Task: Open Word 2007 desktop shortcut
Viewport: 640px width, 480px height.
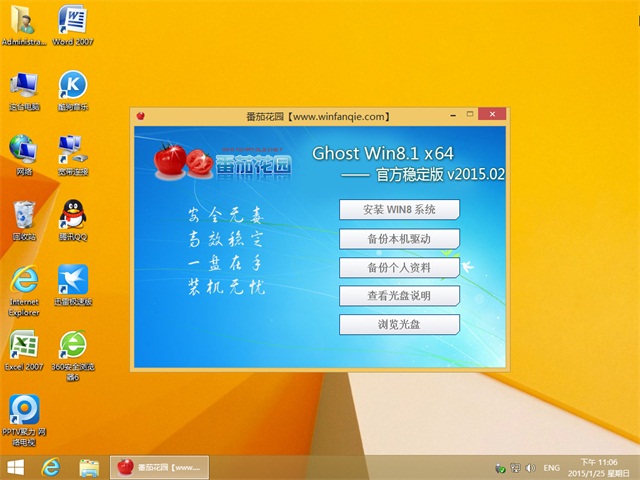Action: tap(72, 24)
